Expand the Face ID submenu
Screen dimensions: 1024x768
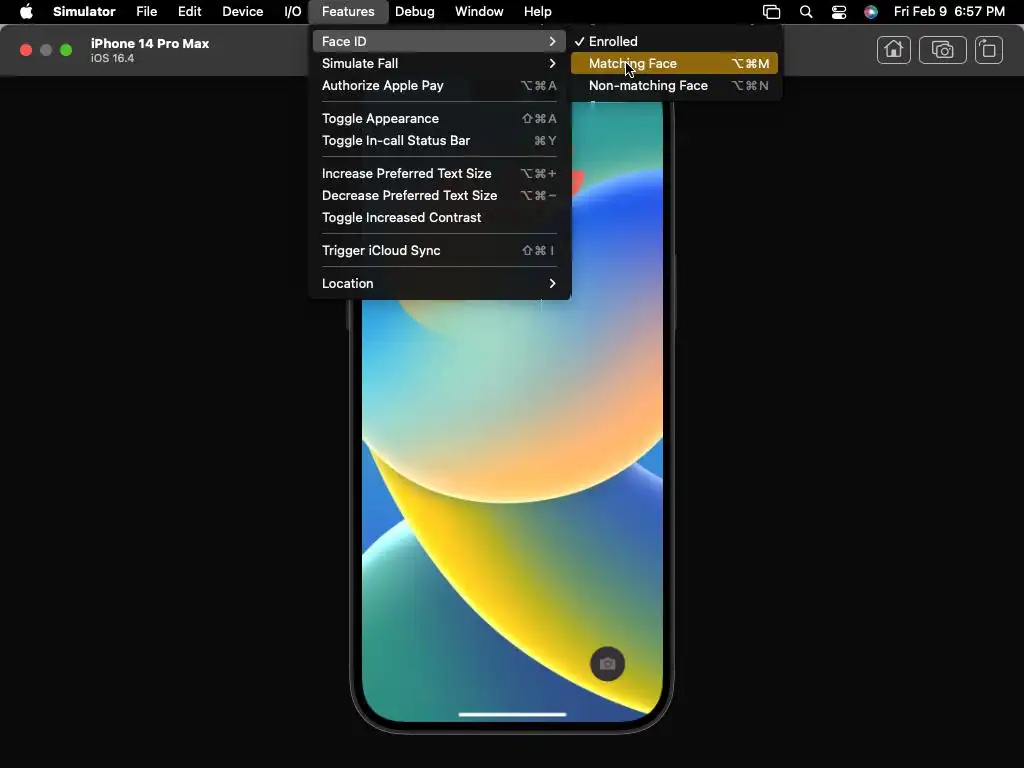[439, 41]
